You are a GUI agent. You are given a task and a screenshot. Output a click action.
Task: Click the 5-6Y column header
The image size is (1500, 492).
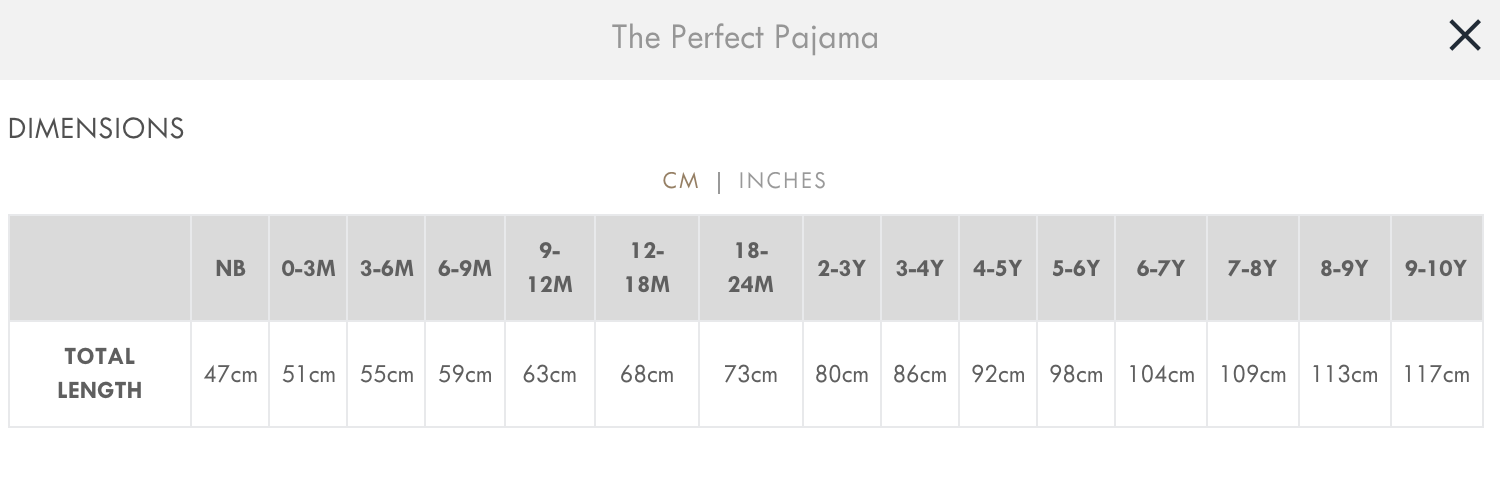[x=1076, y=268]
